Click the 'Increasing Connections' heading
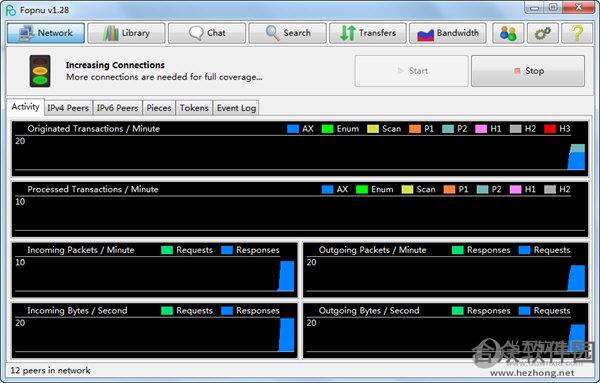The width and height of the screenshot is (600, 383). (x=115, y=65)
